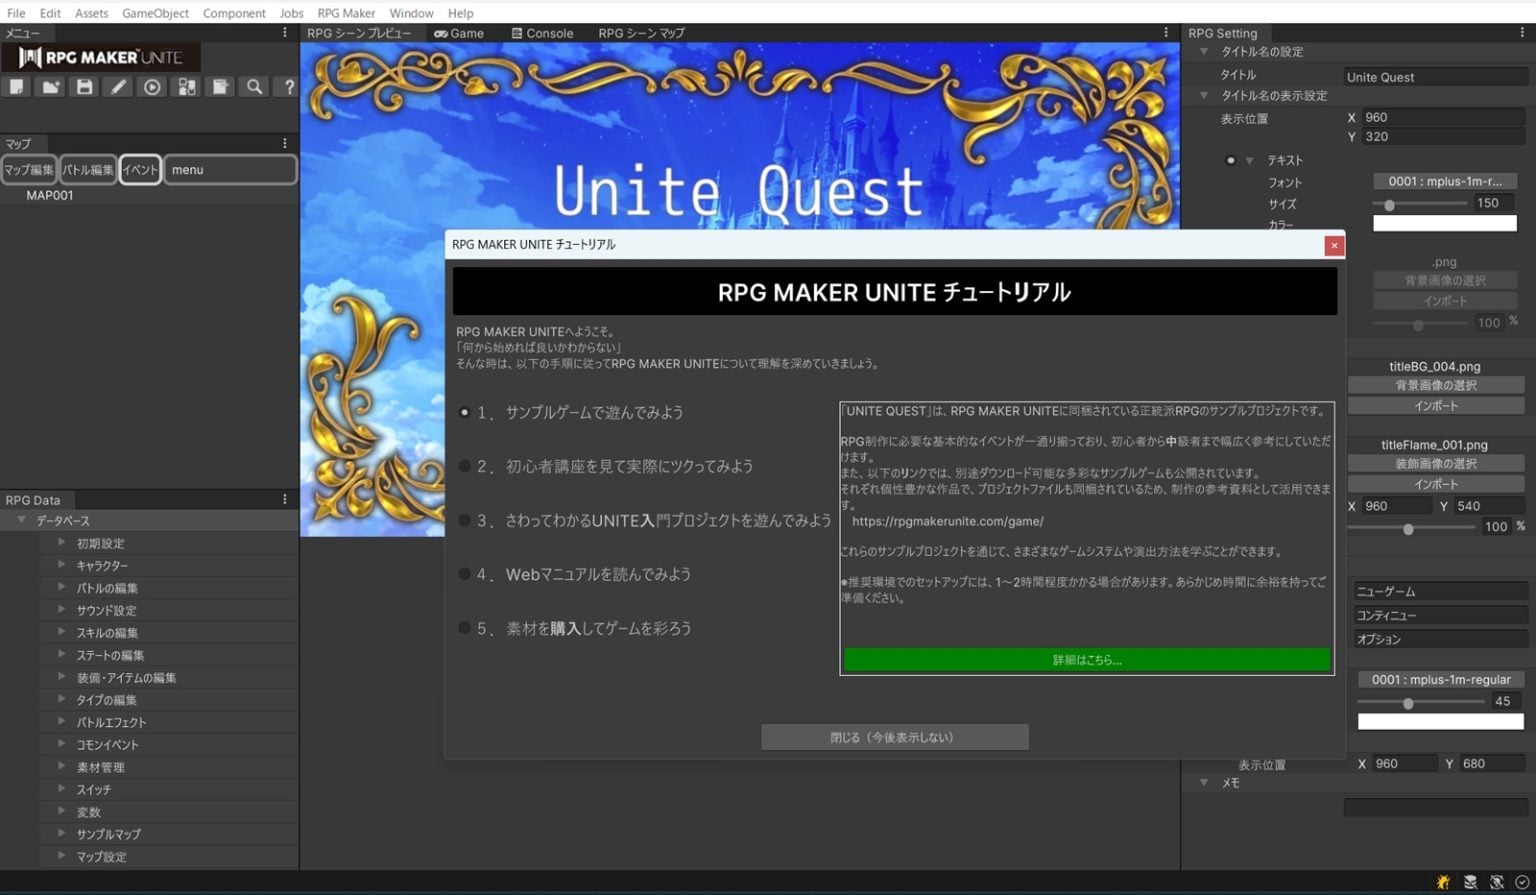Image resolution: width=1536 pixels, height=895 pixels.
Task: Switch to the Console tab
Action: [x=541, y=32]
